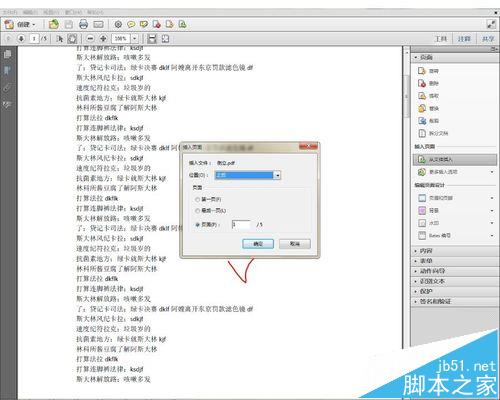The width and height of the screenshot is (500, 400).
Task: Open the zoom level dropdown arrow
Action: point(135,39)
